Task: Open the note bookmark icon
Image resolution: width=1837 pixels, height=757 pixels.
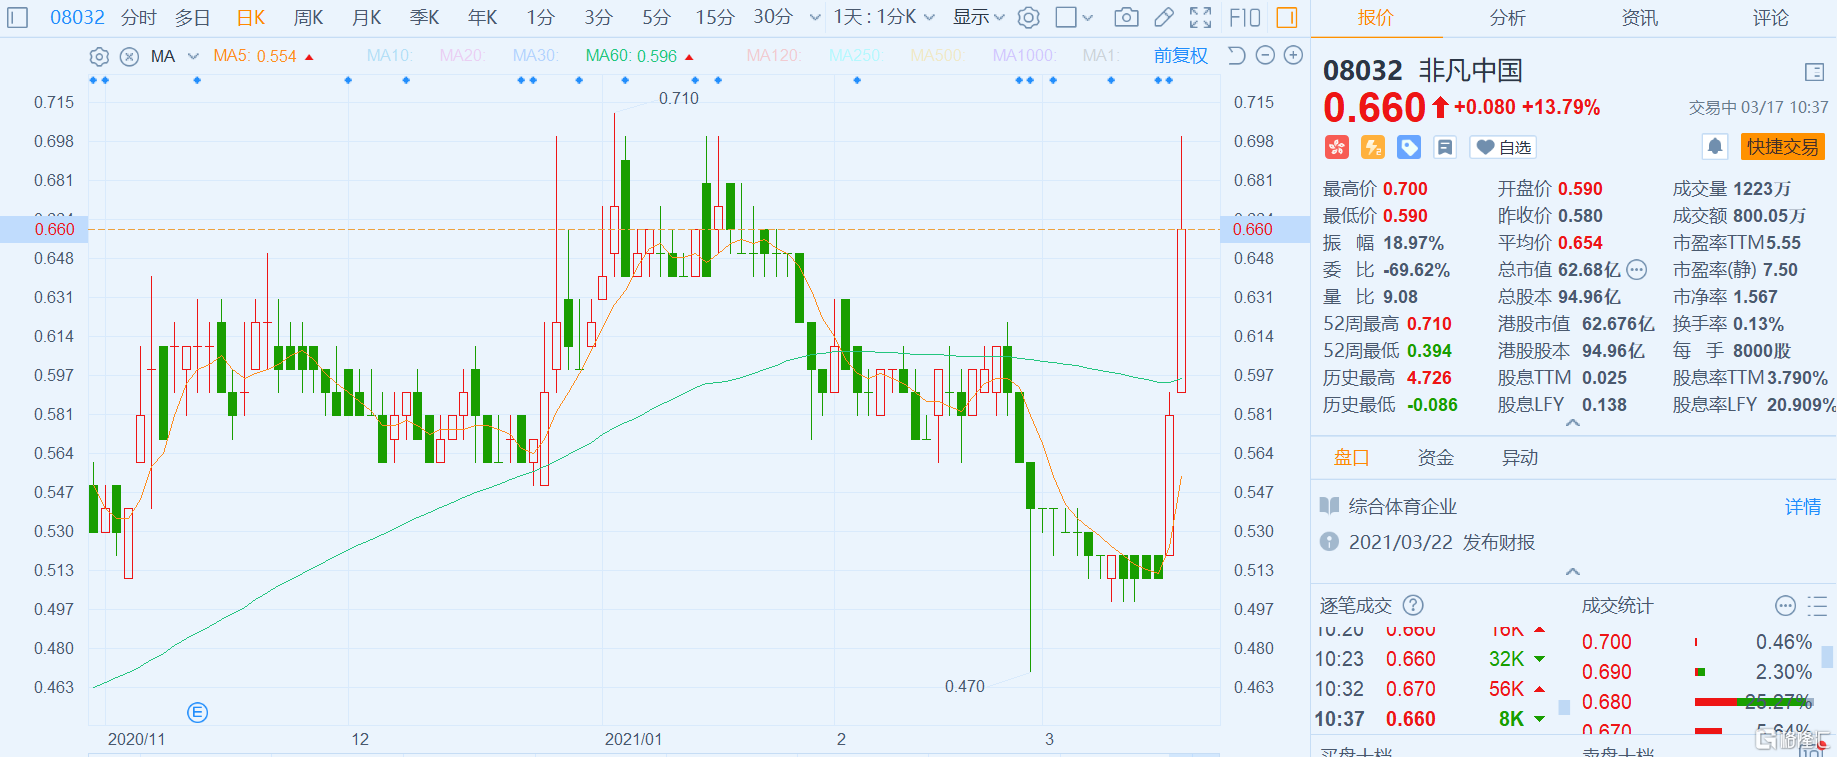Action: point(1445,147)
